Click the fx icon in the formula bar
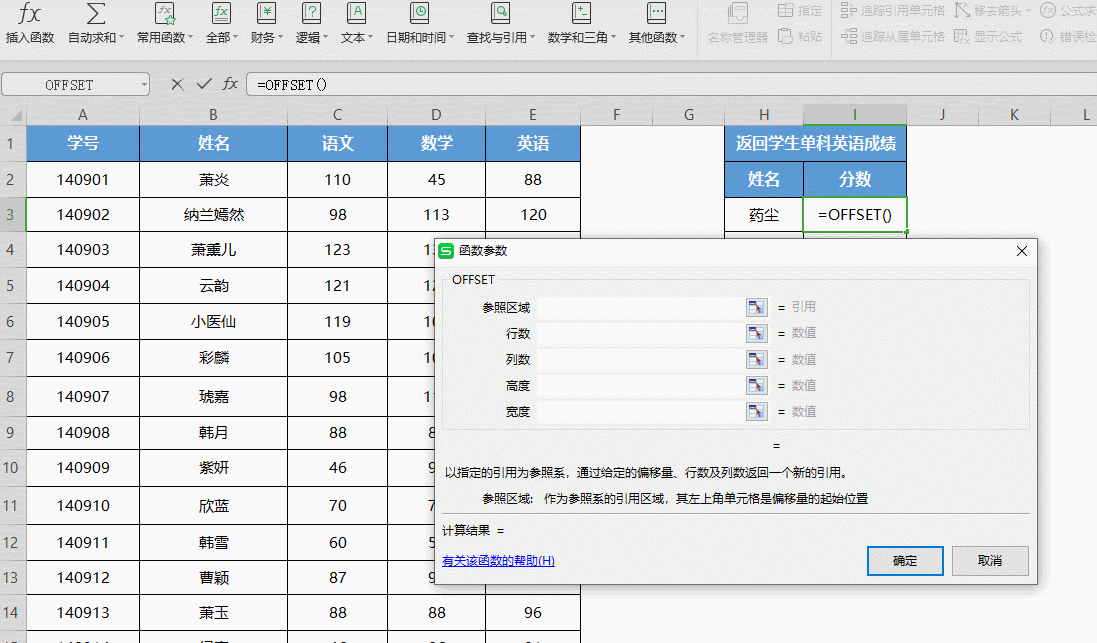The image size is (1097, 643). 230,85
